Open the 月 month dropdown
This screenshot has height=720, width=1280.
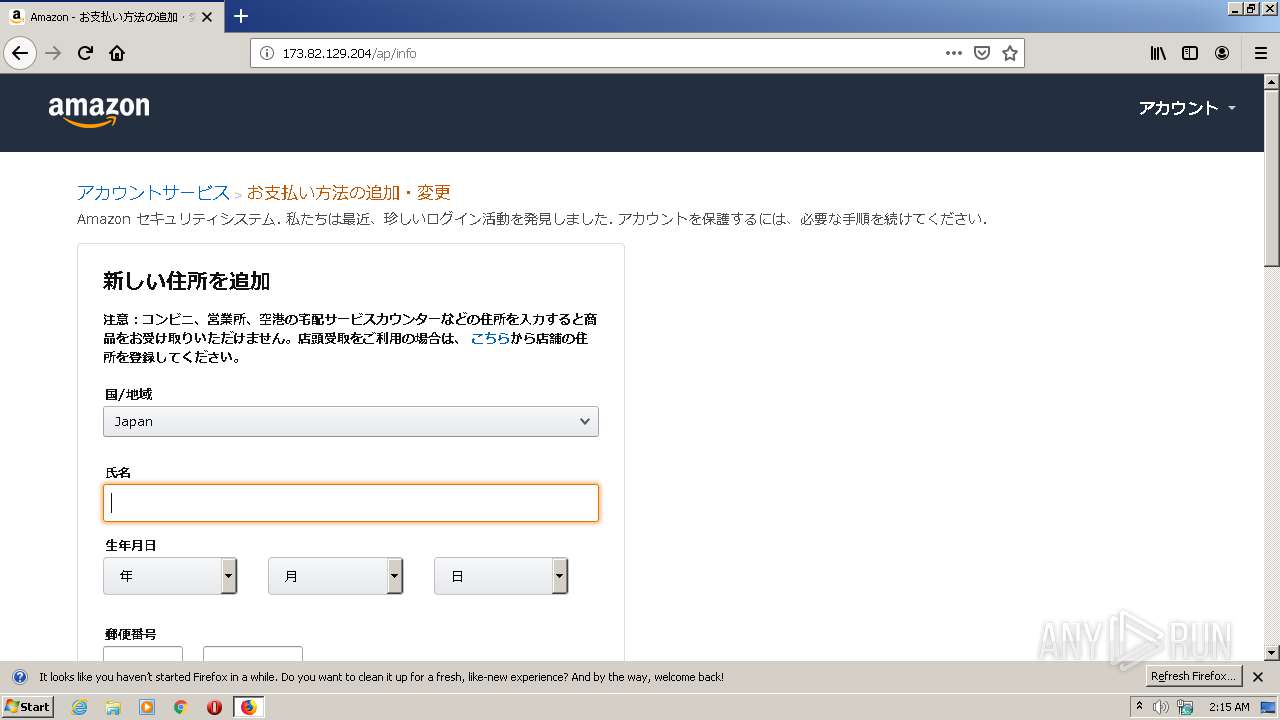click(335, 576)
